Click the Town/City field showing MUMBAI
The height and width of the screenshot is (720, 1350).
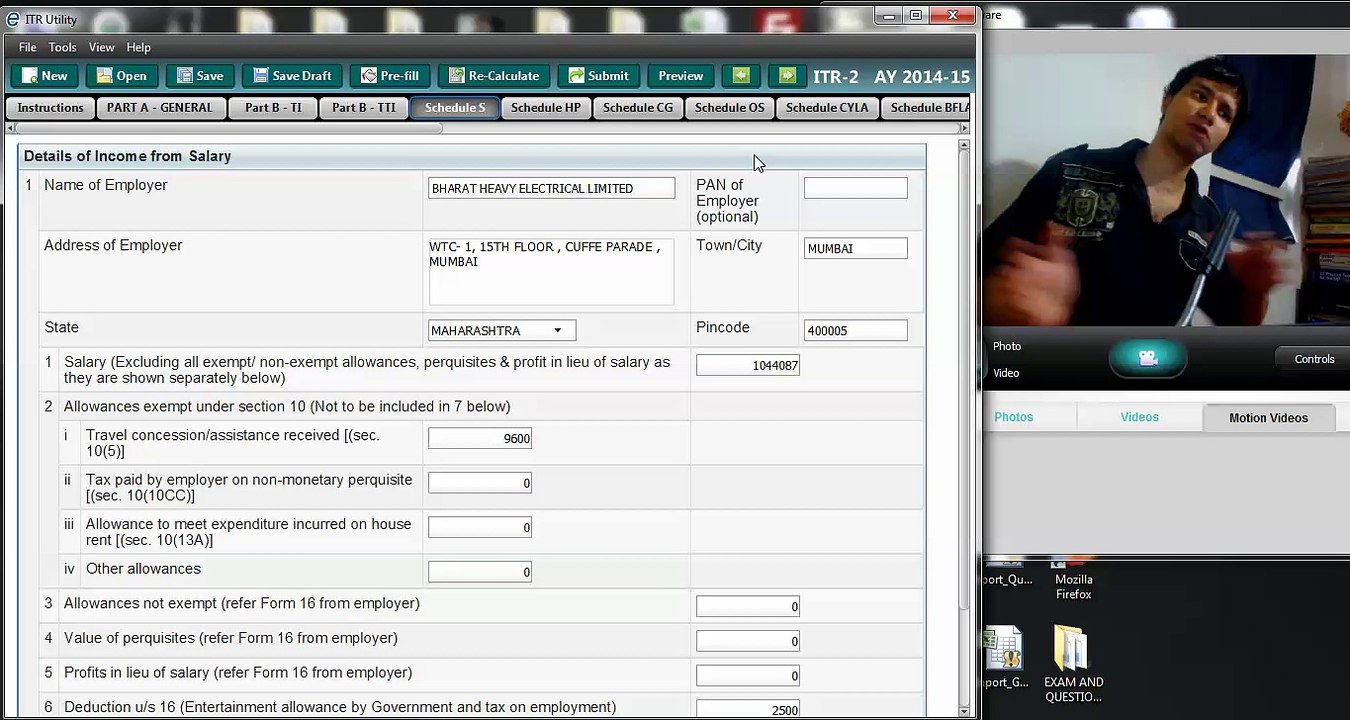[x=855, y=248]
